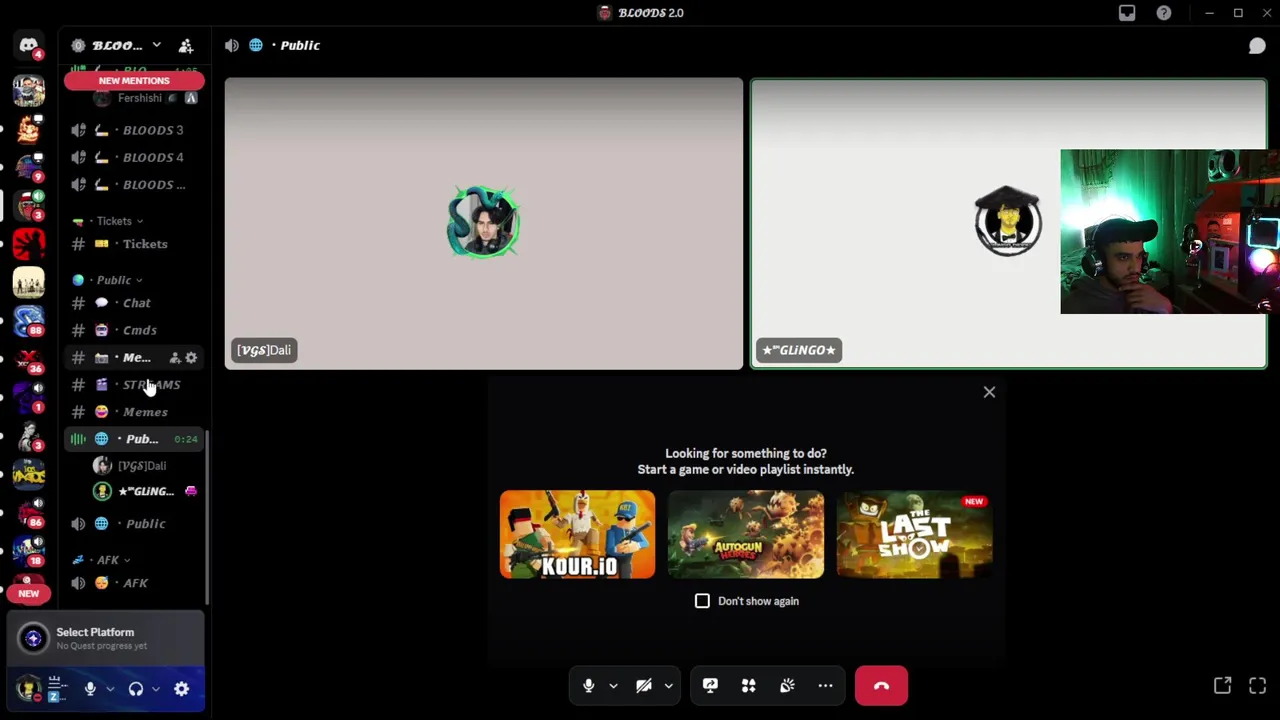Join the AFK voice channel

point(134,583)
